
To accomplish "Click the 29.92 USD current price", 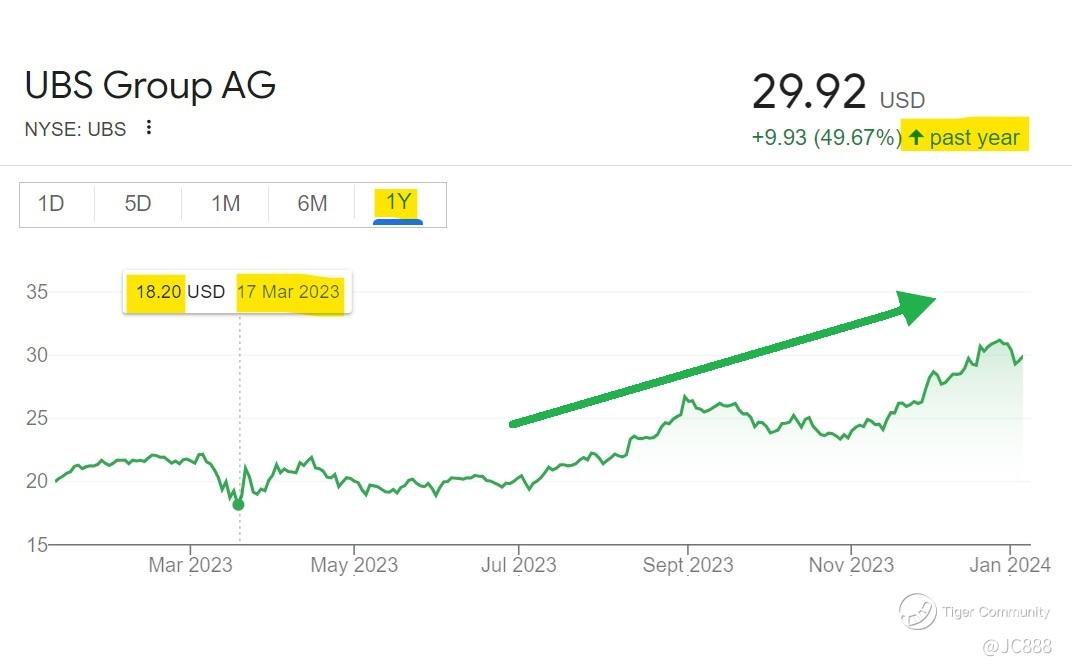I will 837,93.
